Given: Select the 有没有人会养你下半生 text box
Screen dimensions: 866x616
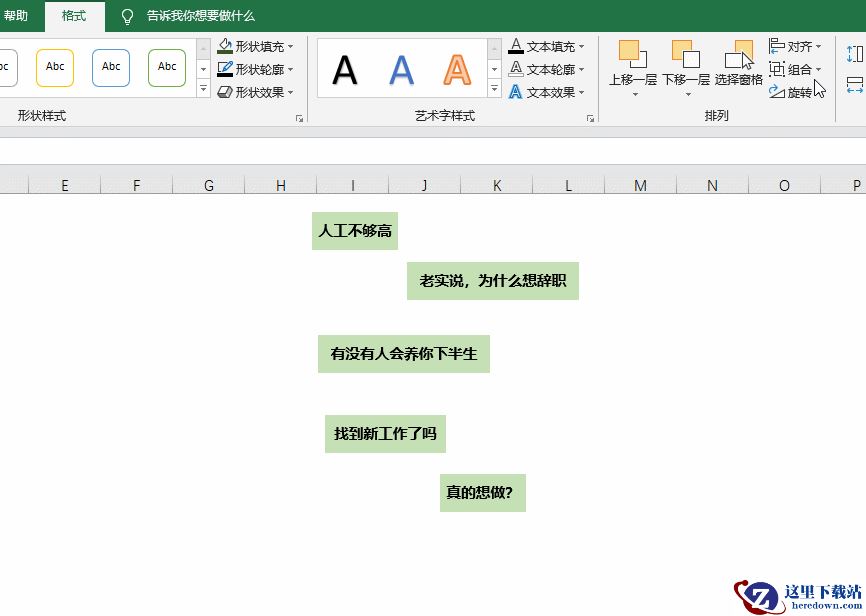Looking at the screenshot, I should pos(404,354).
